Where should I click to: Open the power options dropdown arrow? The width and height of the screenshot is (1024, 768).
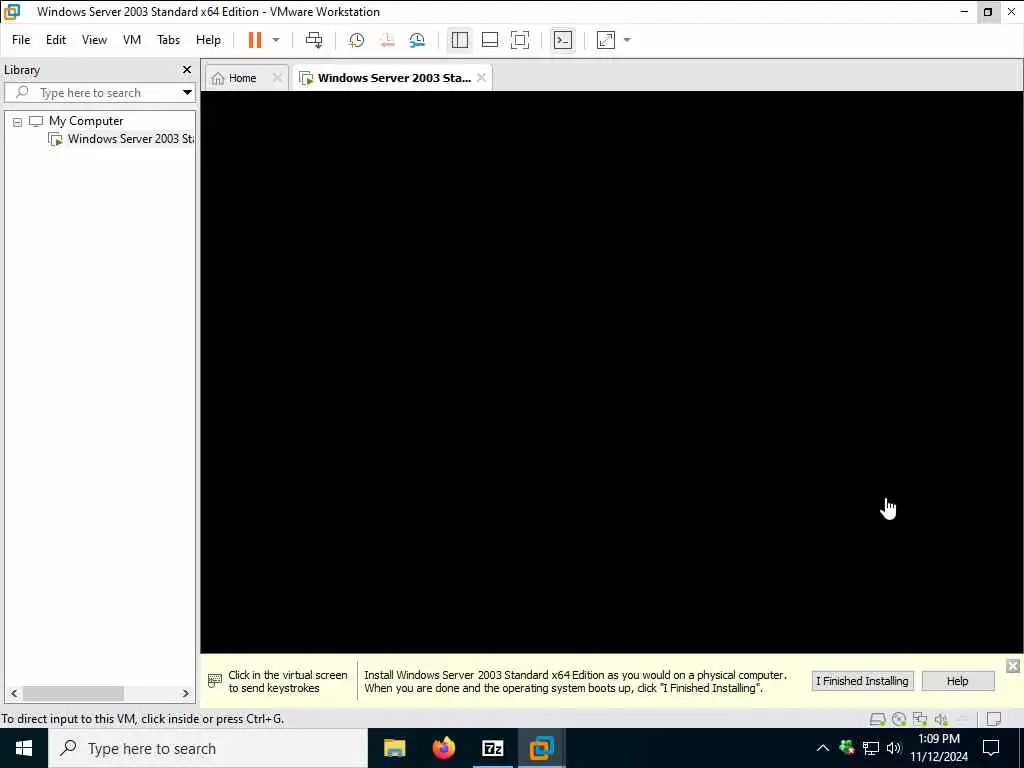coord(276,40)
